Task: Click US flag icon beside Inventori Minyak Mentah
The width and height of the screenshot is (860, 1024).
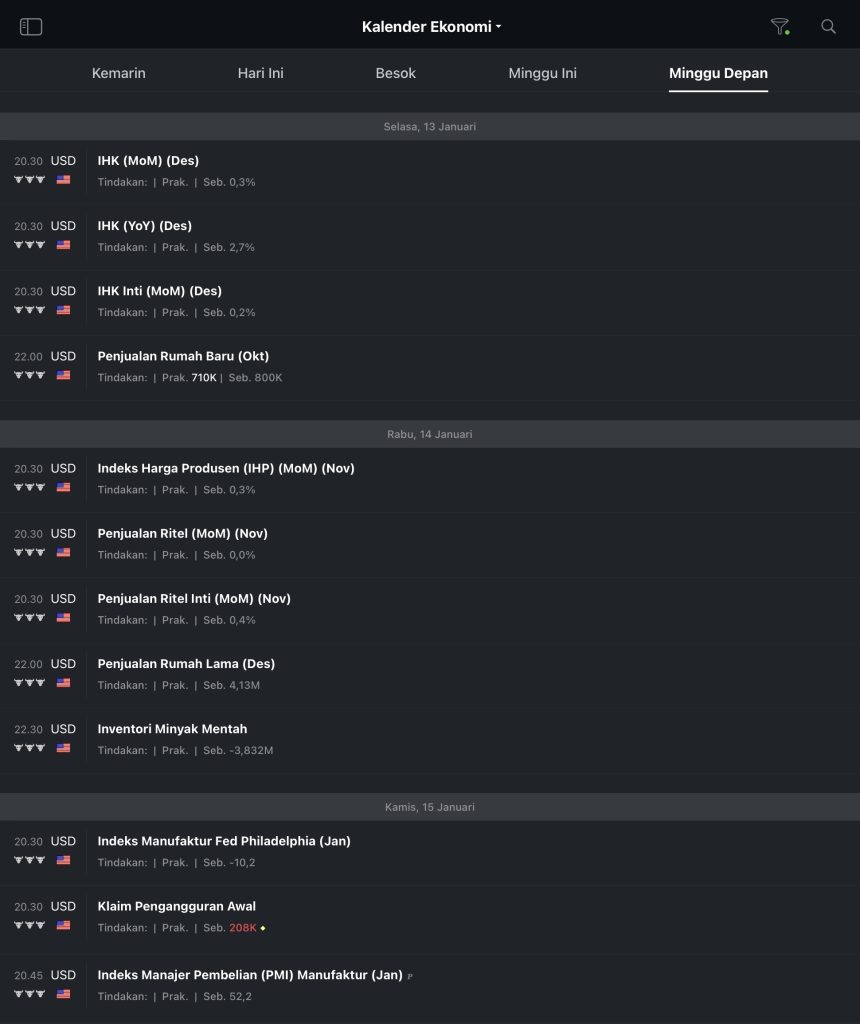Action: (x=64, y=748)
